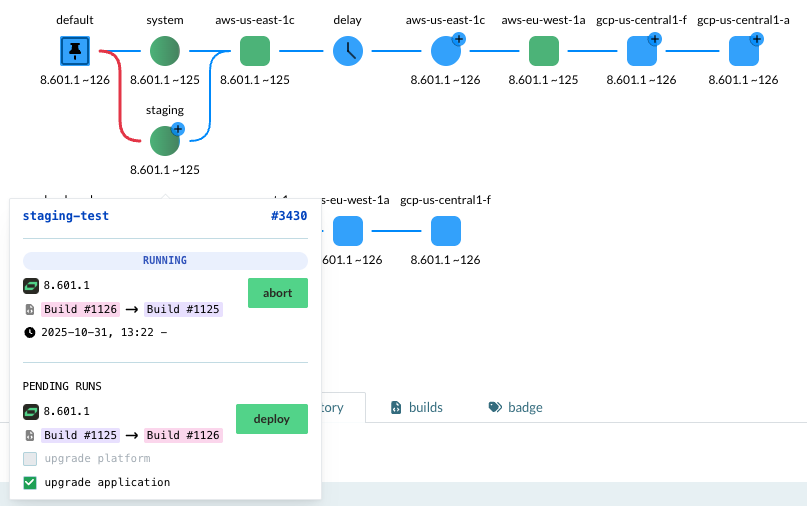Select the gcp-us-central1-a node
The image size is (807, 506).
(743, 51)
